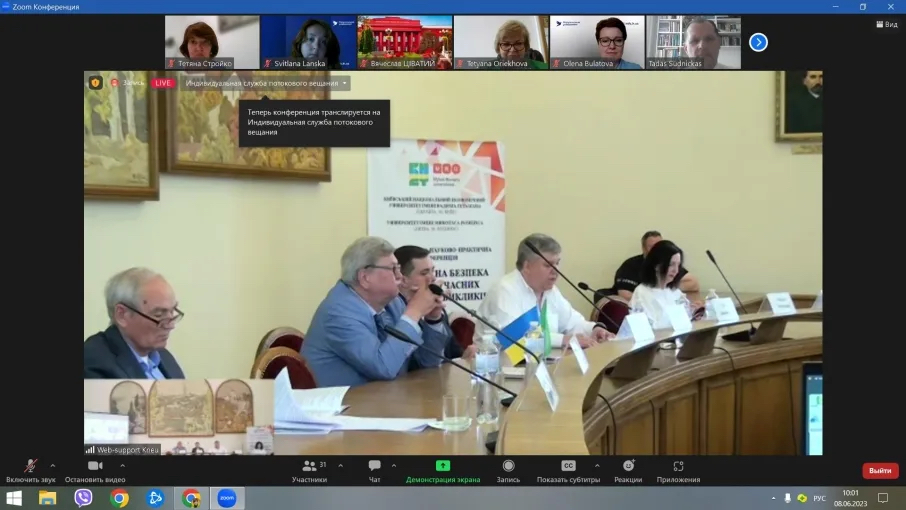Show next participants with blue arrow
Screen dimensions: 906x510
point(758,42)
